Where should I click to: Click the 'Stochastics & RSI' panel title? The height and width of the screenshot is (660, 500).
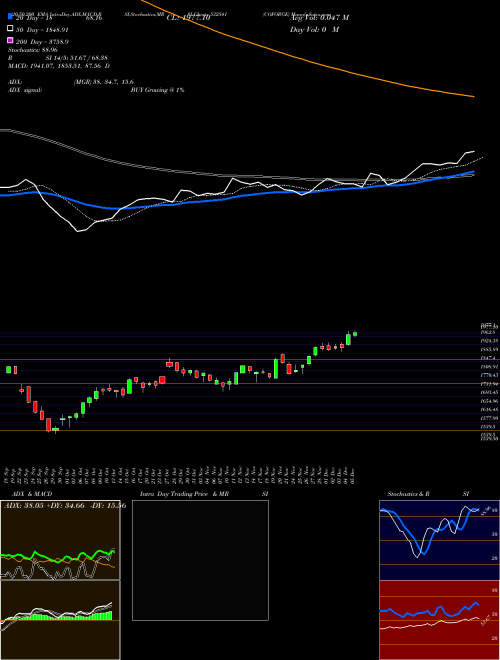pyautogui.click(x=428, y=494)
